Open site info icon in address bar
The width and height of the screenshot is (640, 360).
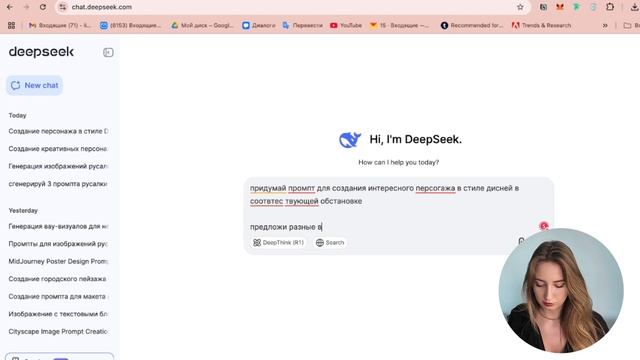(x=62, y=7)
